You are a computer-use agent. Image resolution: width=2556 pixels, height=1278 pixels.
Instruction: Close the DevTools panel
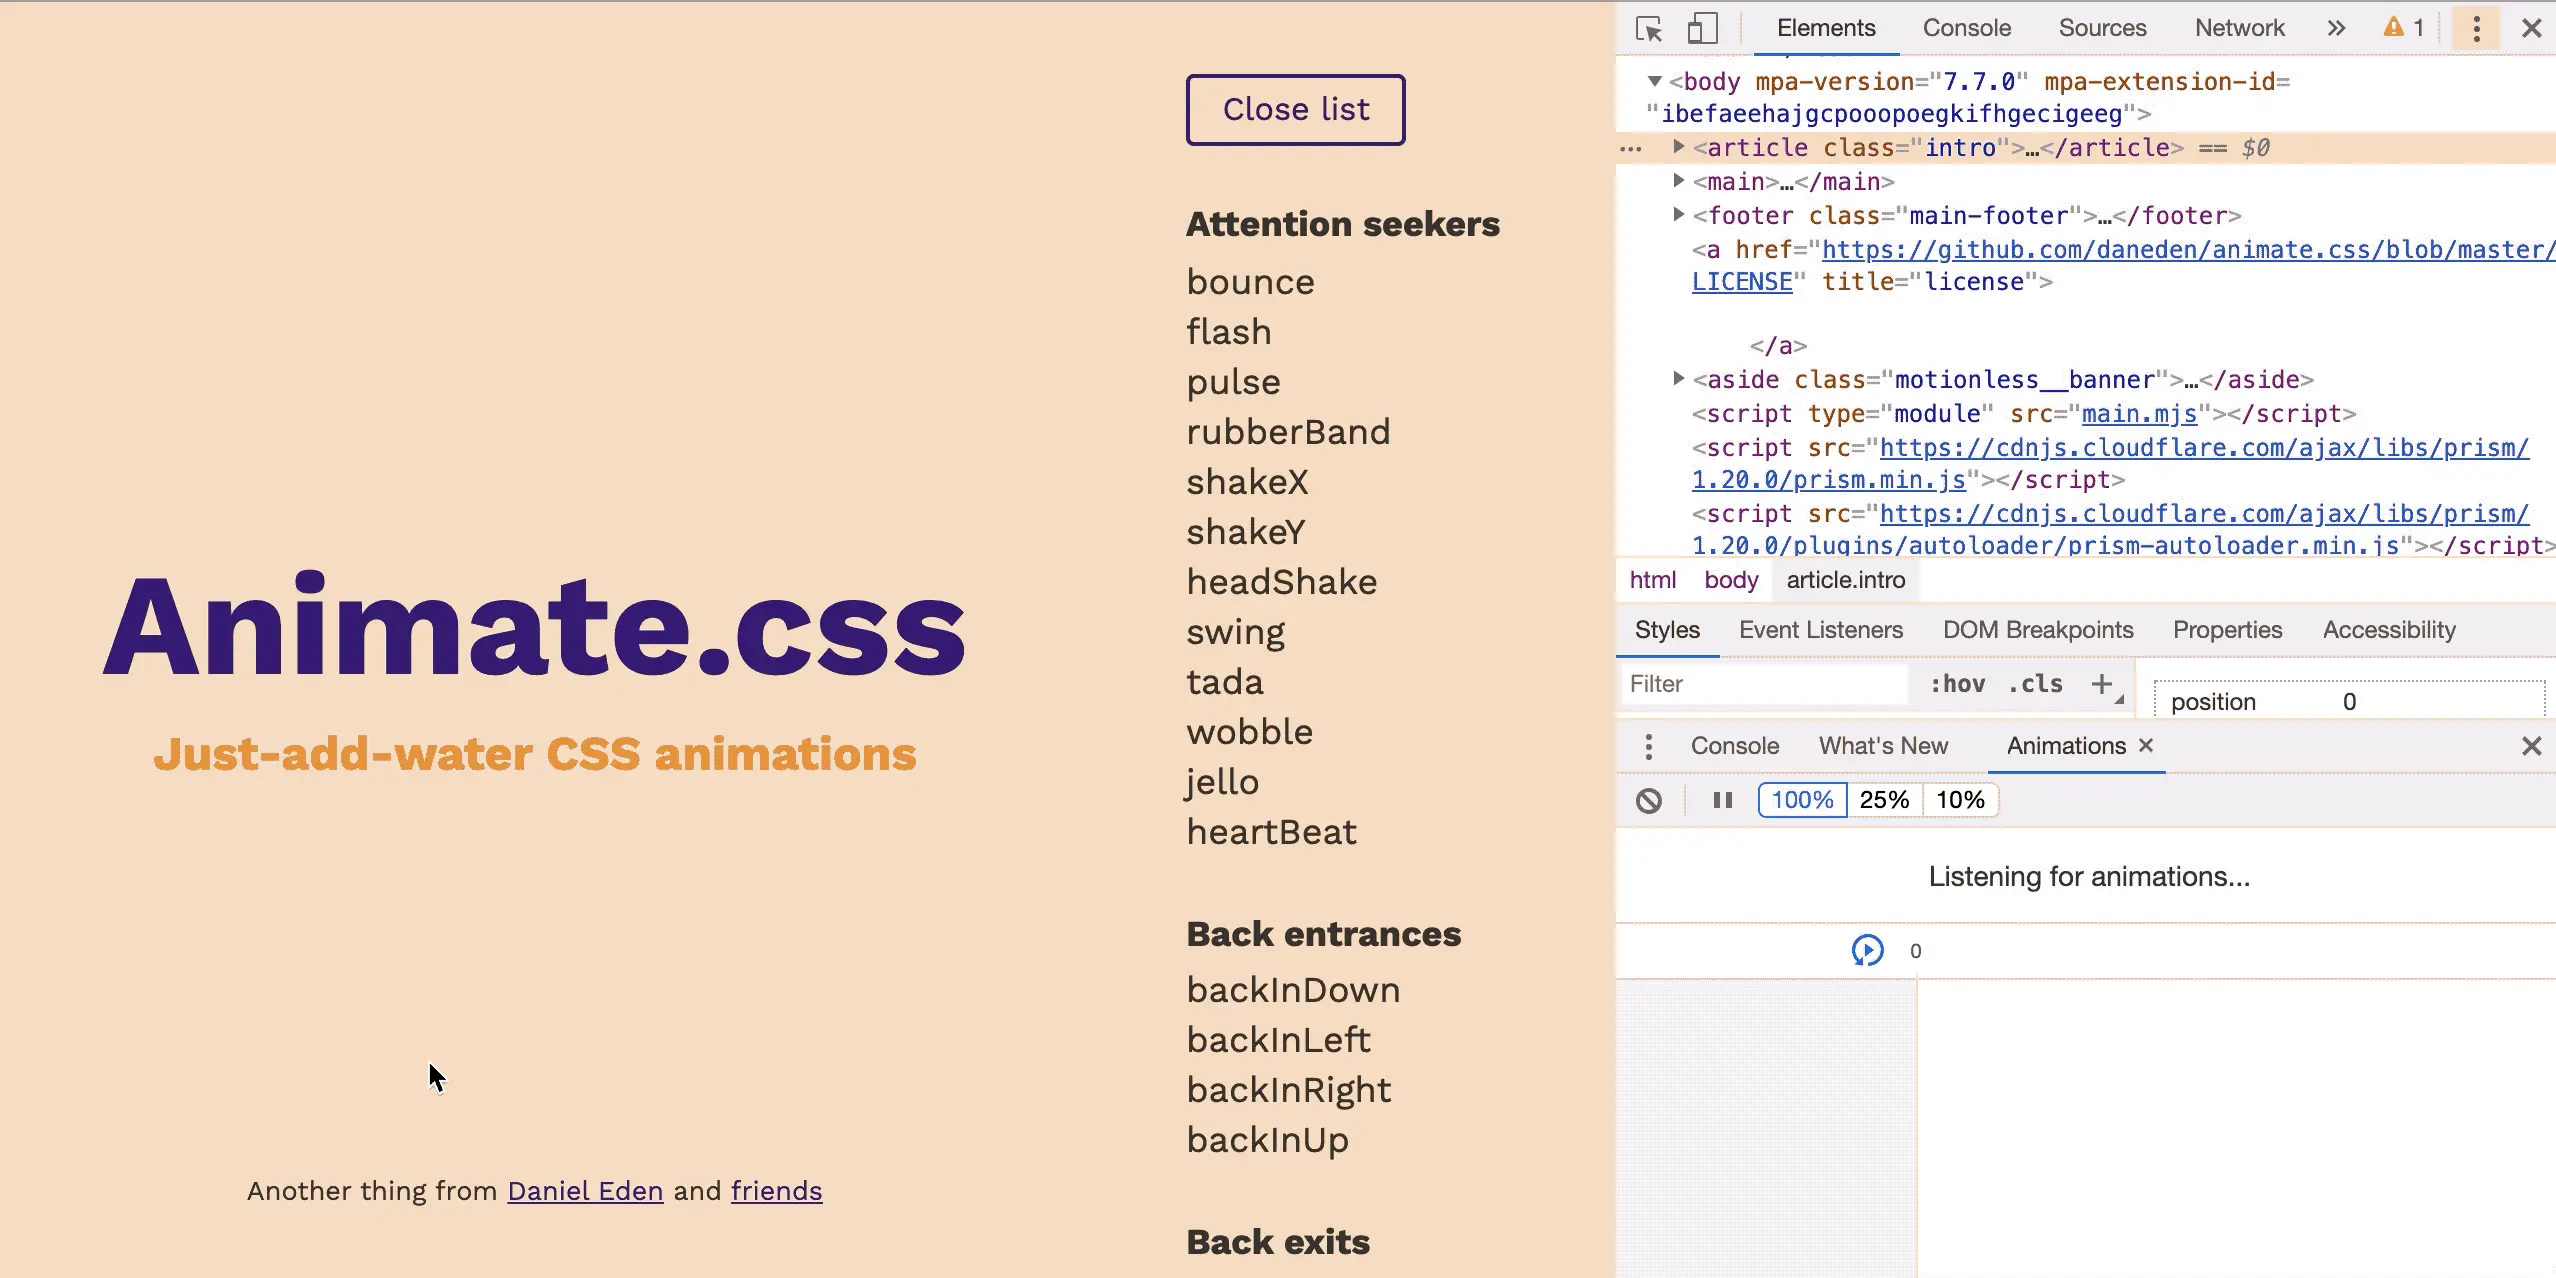point(2531,28)
